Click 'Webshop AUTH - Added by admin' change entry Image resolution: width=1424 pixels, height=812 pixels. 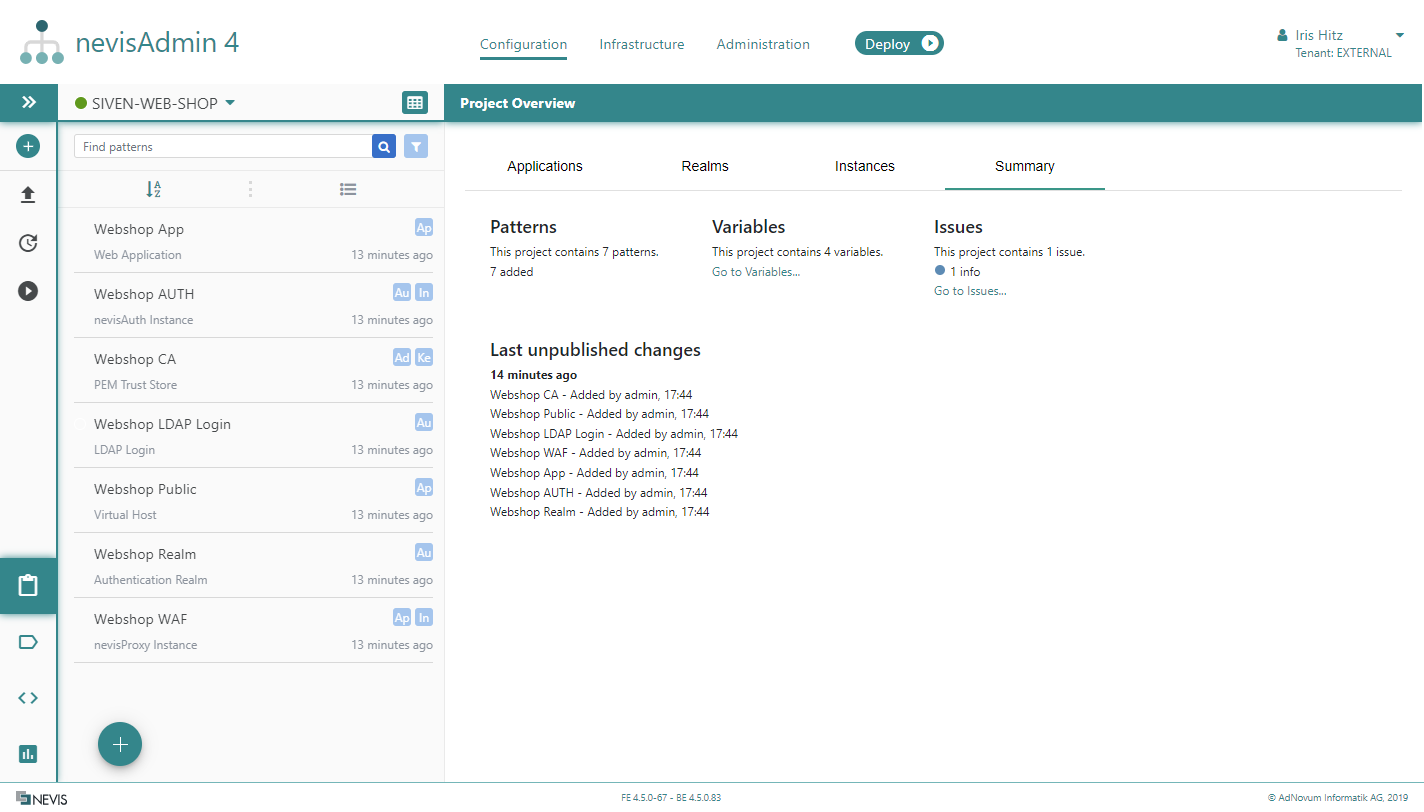(x=599, y=492)
